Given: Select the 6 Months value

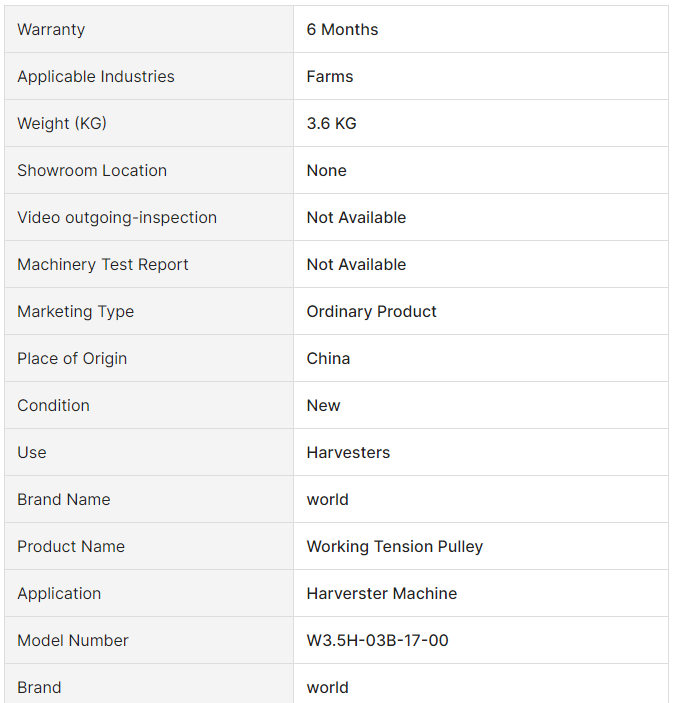Looking at the screenshot, I should coord(342,30).
